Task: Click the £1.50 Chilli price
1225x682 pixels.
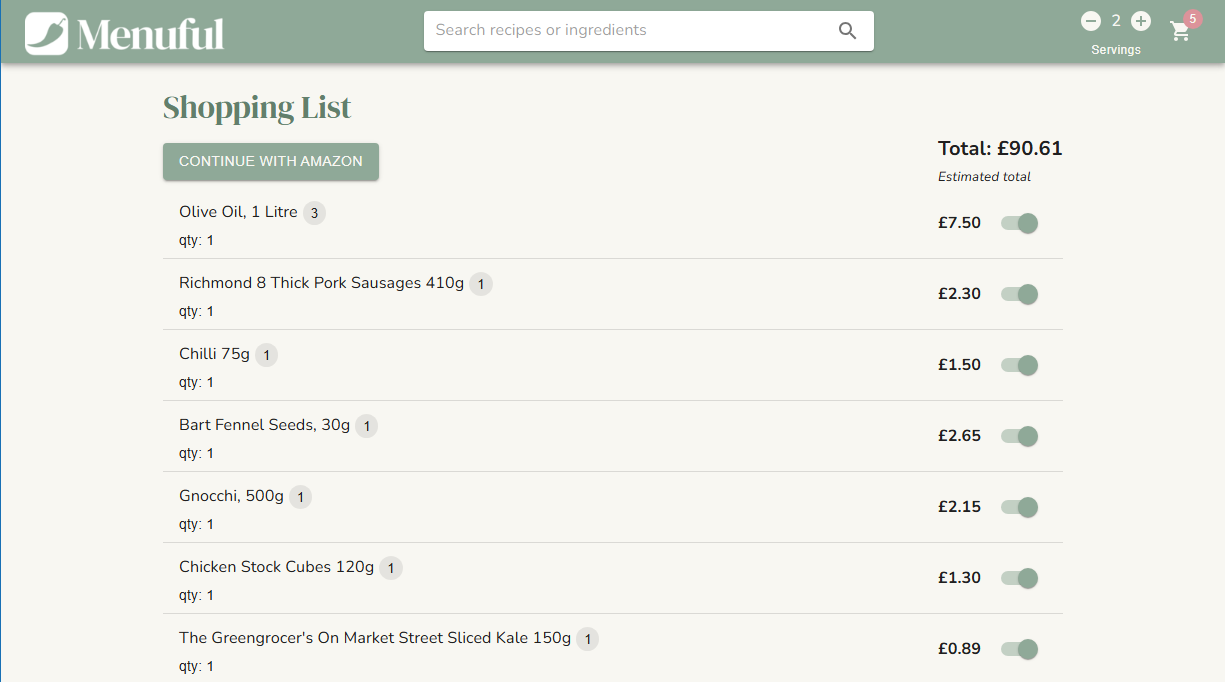Action: click(x=959, y=365)
